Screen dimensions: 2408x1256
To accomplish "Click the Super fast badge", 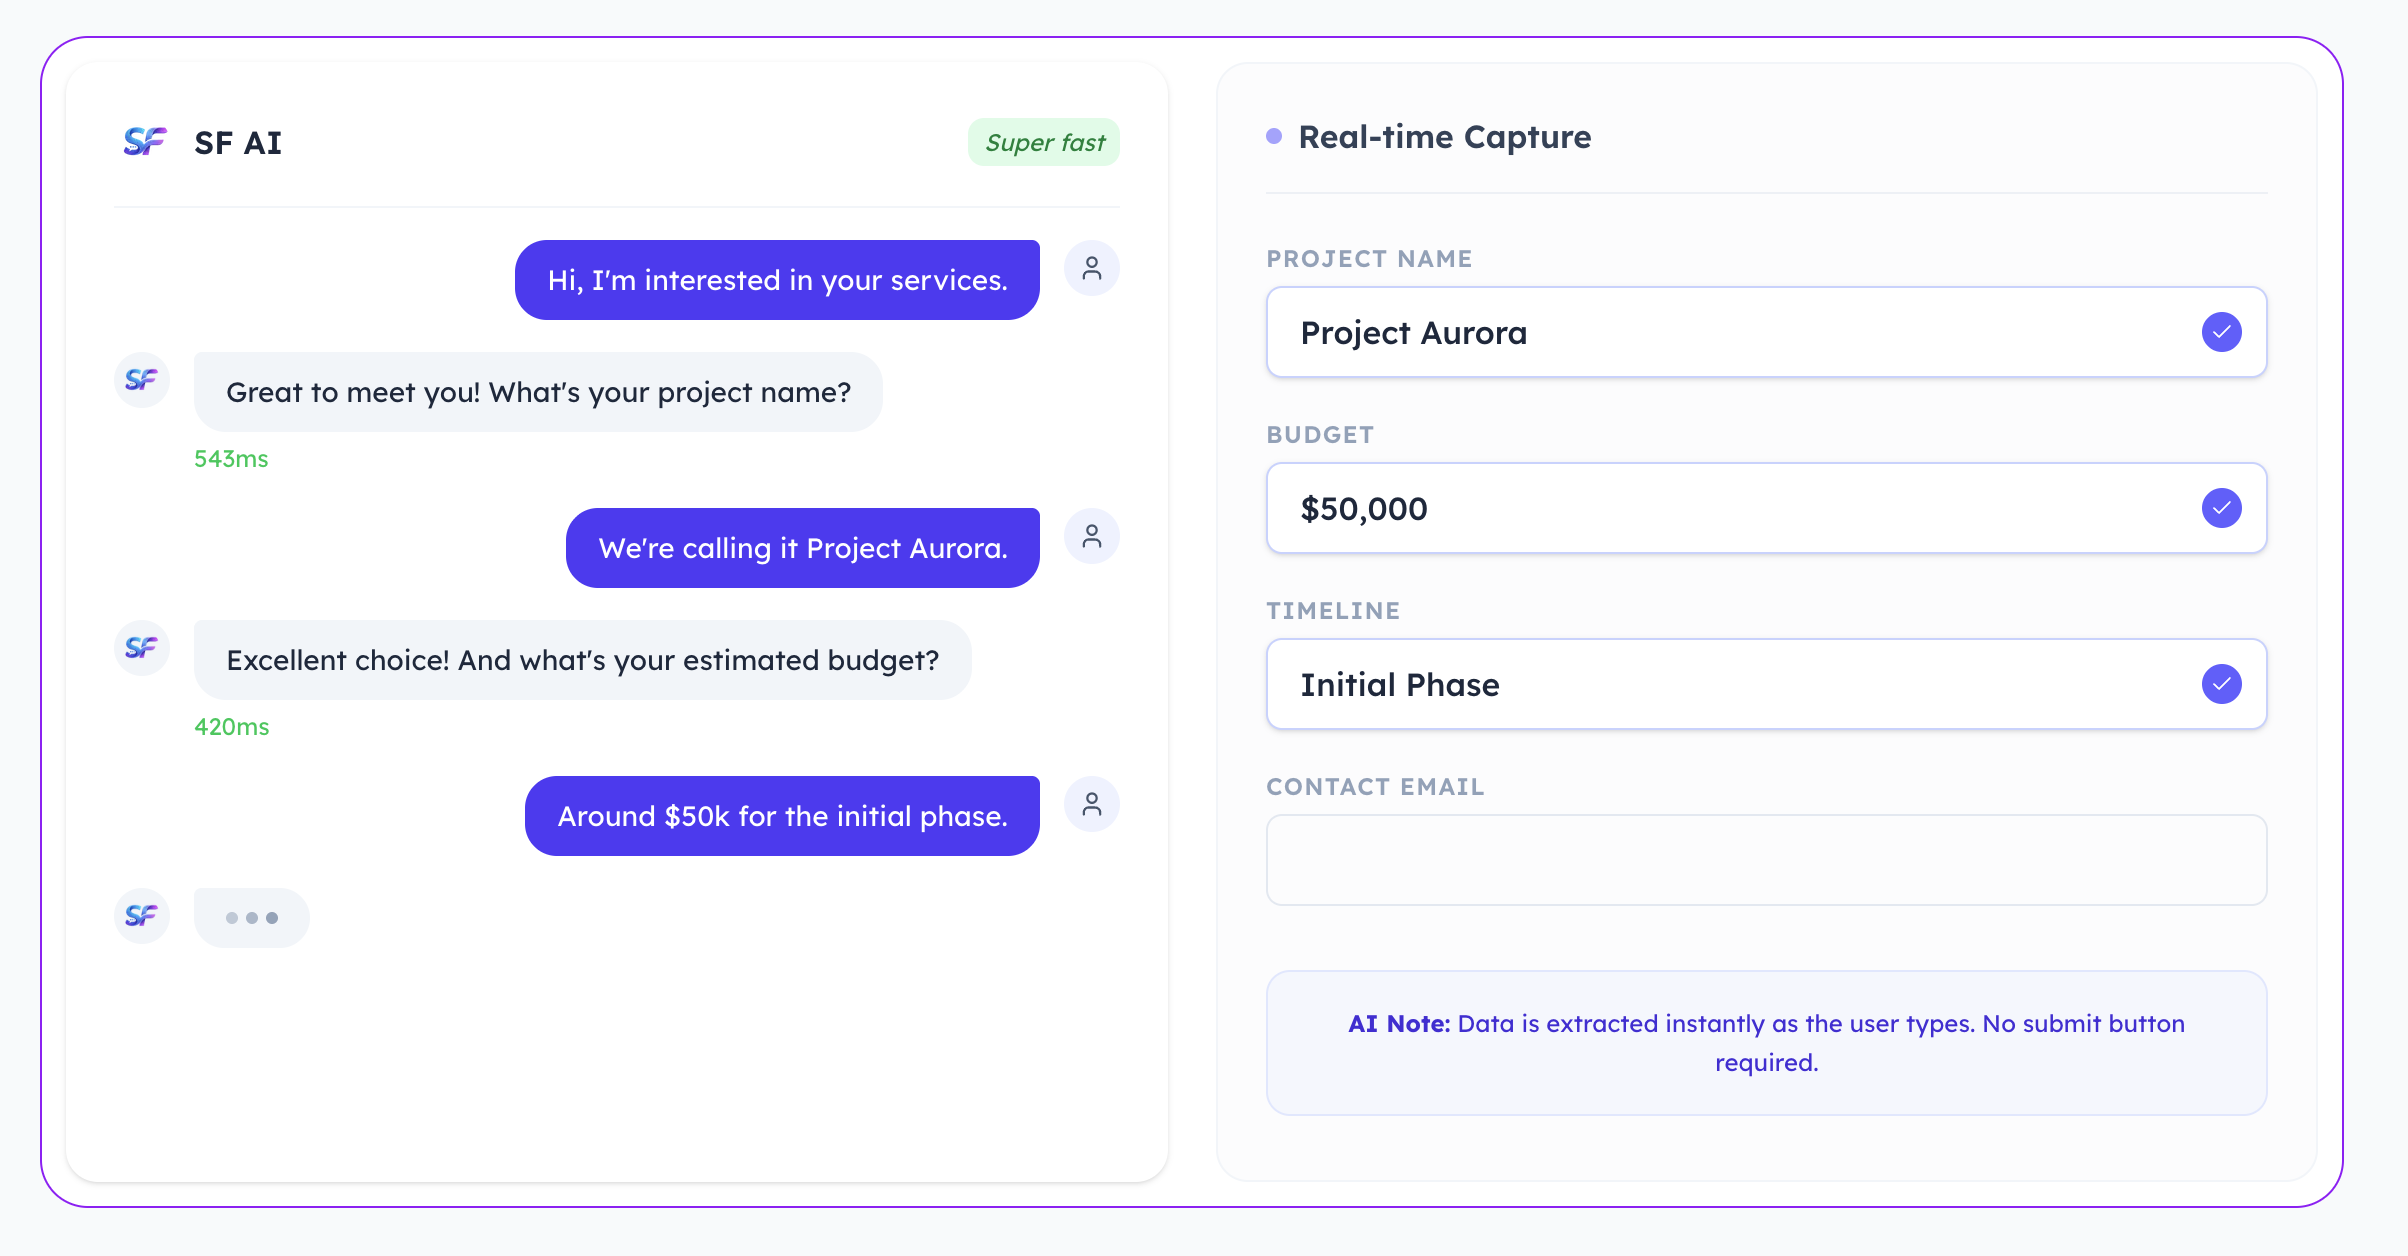I will tap(1043, 142).
